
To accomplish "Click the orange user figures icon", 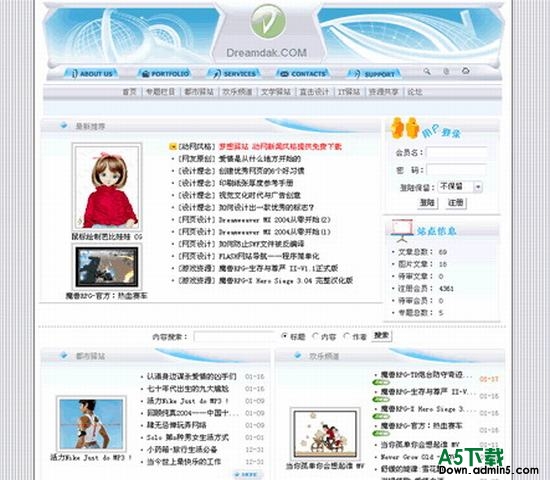I will click(405, 128).
